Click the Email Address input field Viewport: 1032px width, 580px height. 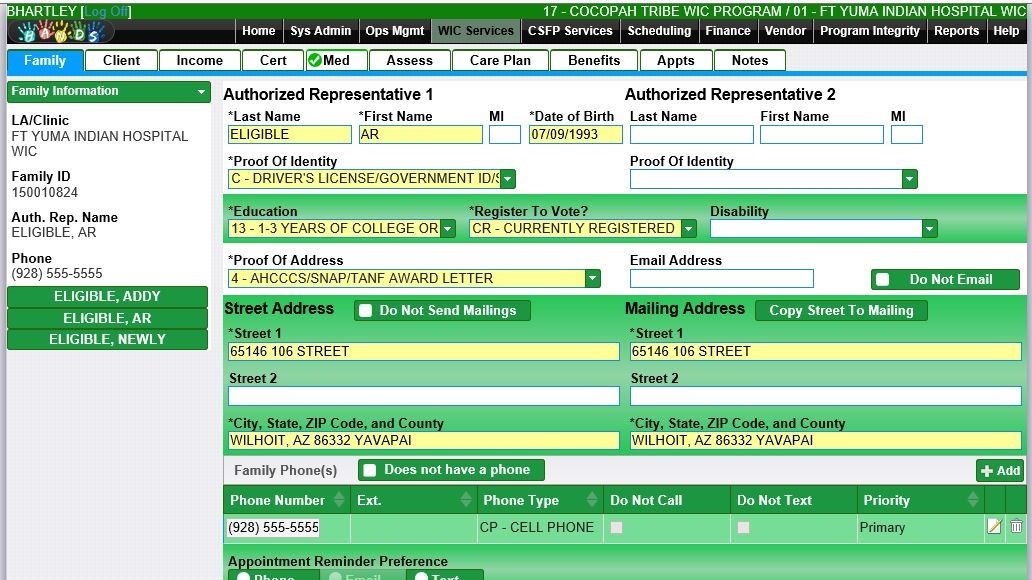tap(721, 279)
